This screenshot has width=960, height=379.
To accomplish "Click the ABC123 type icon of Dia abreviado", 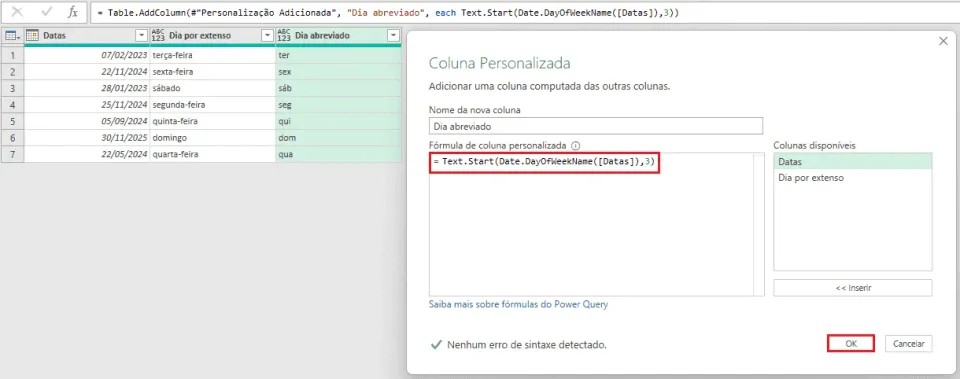I will click(x=284, y=36).
